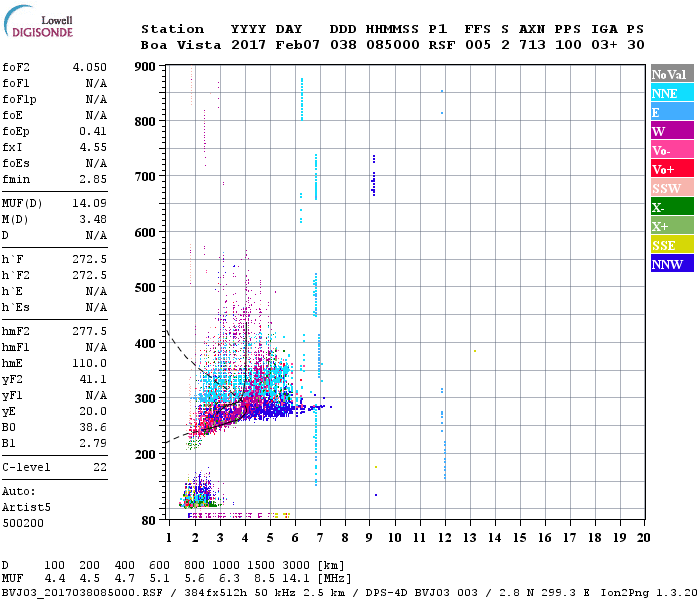Select the NNE cyan legend swatch
Screen dimensions: 700x600
pyautogui.click(x=672, y=92)
